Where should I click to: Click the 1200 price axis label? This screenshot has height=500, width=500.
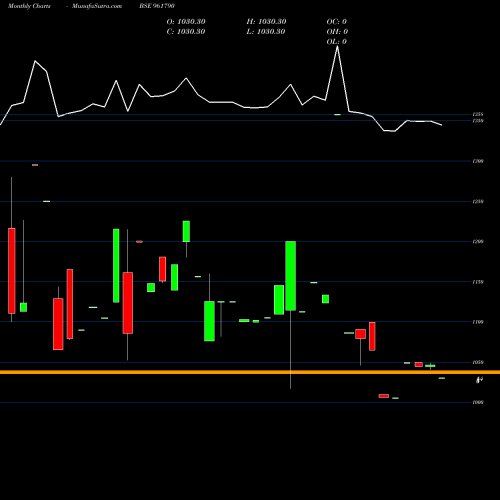pos(478,242)
